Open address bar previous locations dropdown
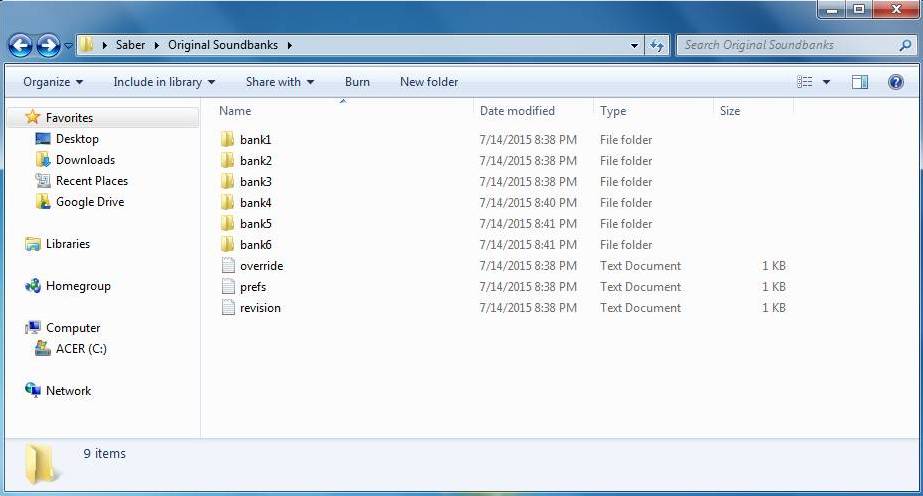This screenshot has height=496, width=923. point(634,45)
